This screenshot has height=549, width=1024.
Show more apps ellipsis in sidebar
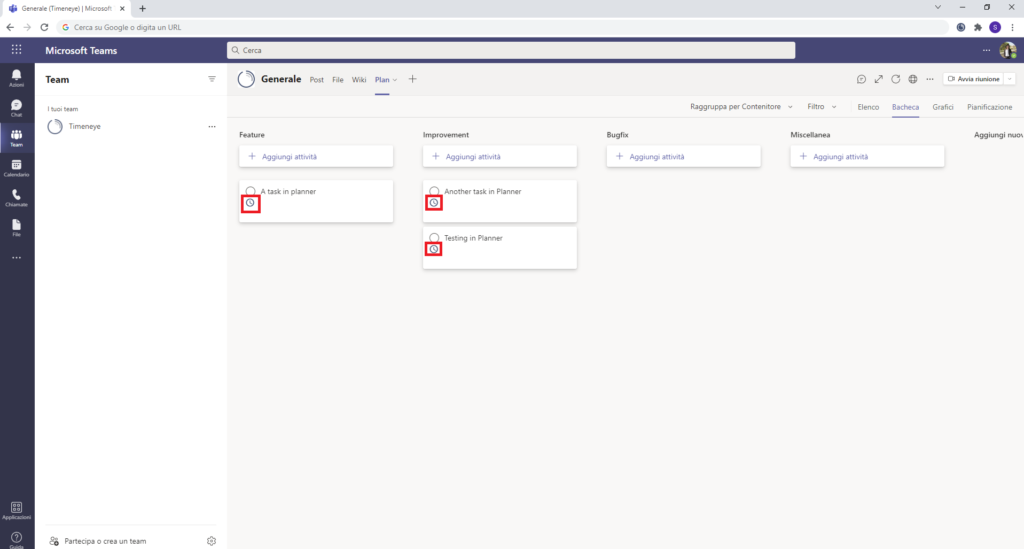click(x=16, y=258)
